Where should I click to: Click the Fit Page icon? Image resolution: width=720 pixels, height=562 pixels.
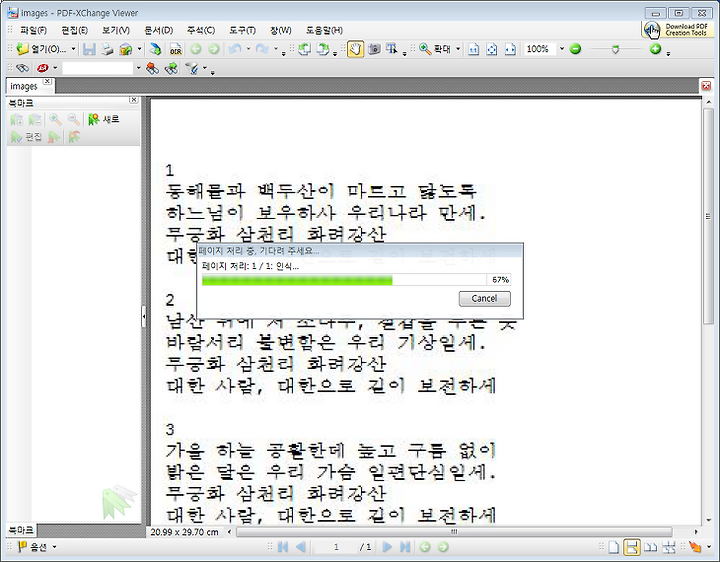point(491,49)
